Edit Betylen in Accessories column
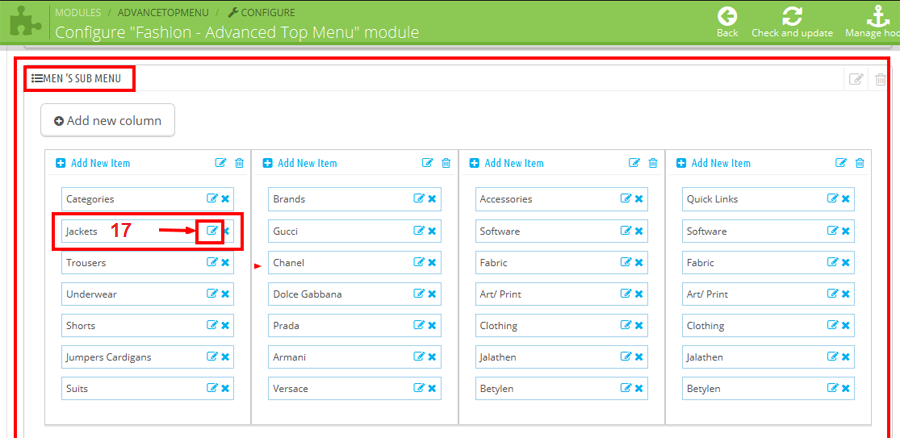 (x=625, y=389)
